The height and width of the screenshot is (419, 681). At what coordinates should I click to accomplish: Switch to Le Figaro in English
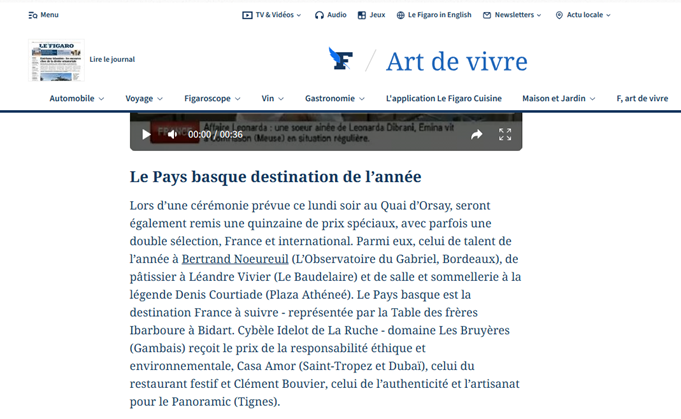click(434, 15)
